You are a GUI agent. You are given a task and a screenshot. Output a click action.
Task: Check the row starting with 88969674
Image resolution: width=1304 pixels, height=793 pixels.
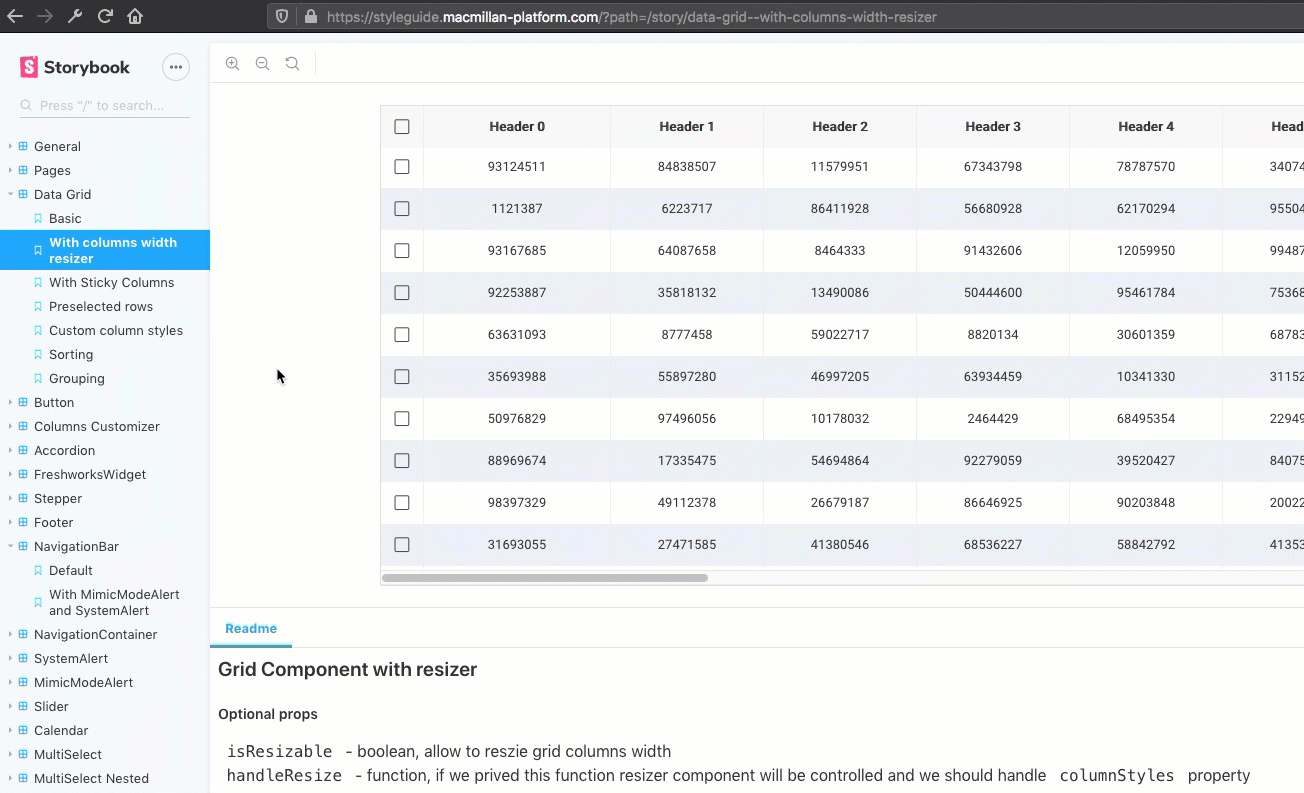click(x=402, y=461)
